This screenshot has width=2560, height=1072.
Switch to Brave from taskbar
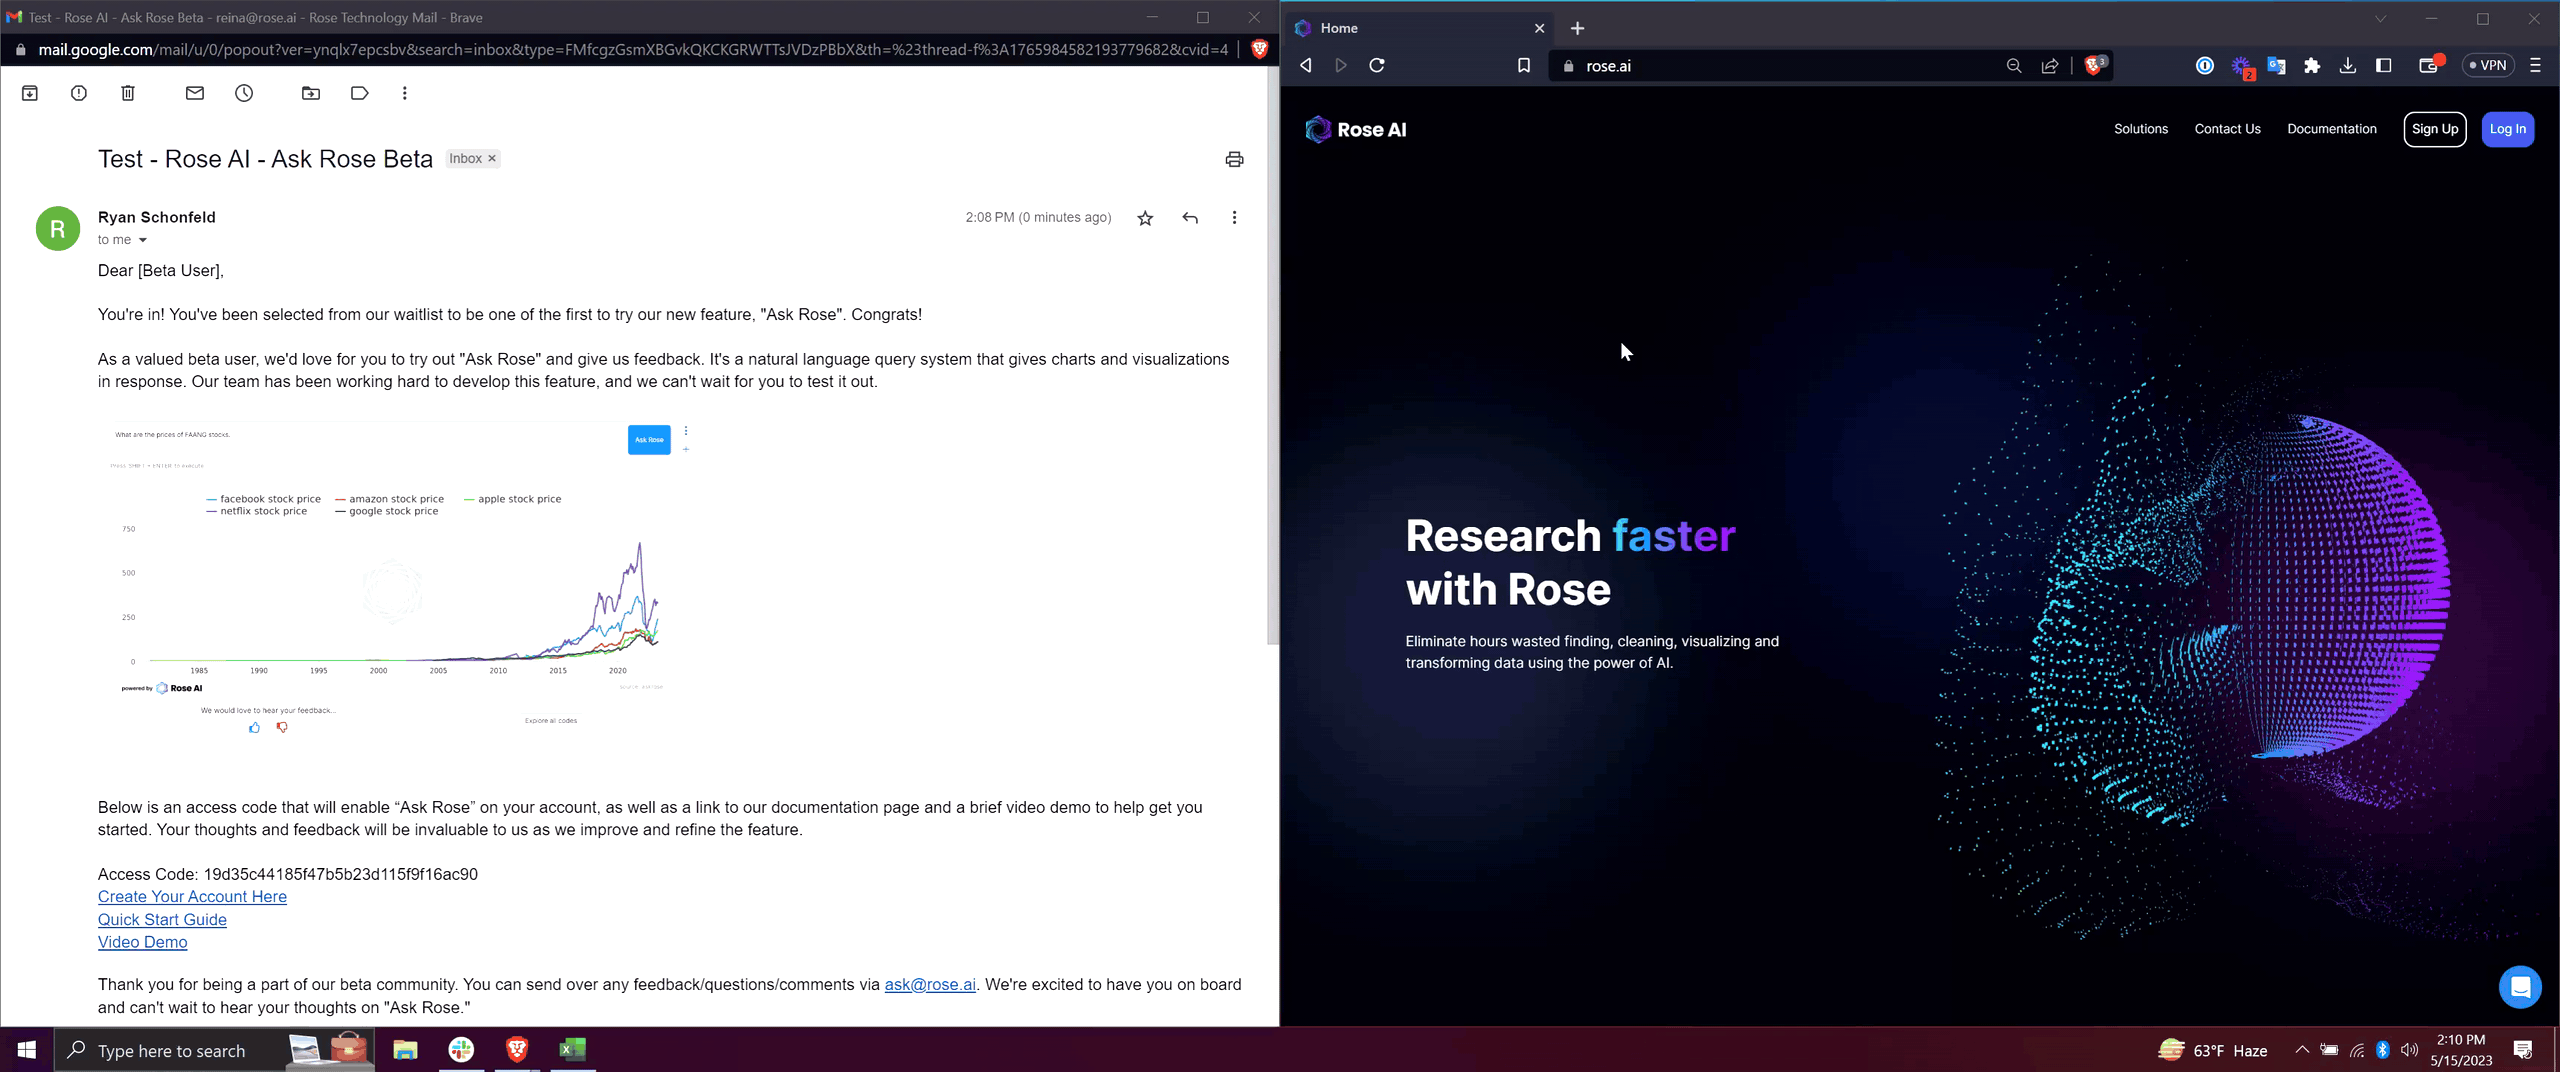click(517, 1050)
